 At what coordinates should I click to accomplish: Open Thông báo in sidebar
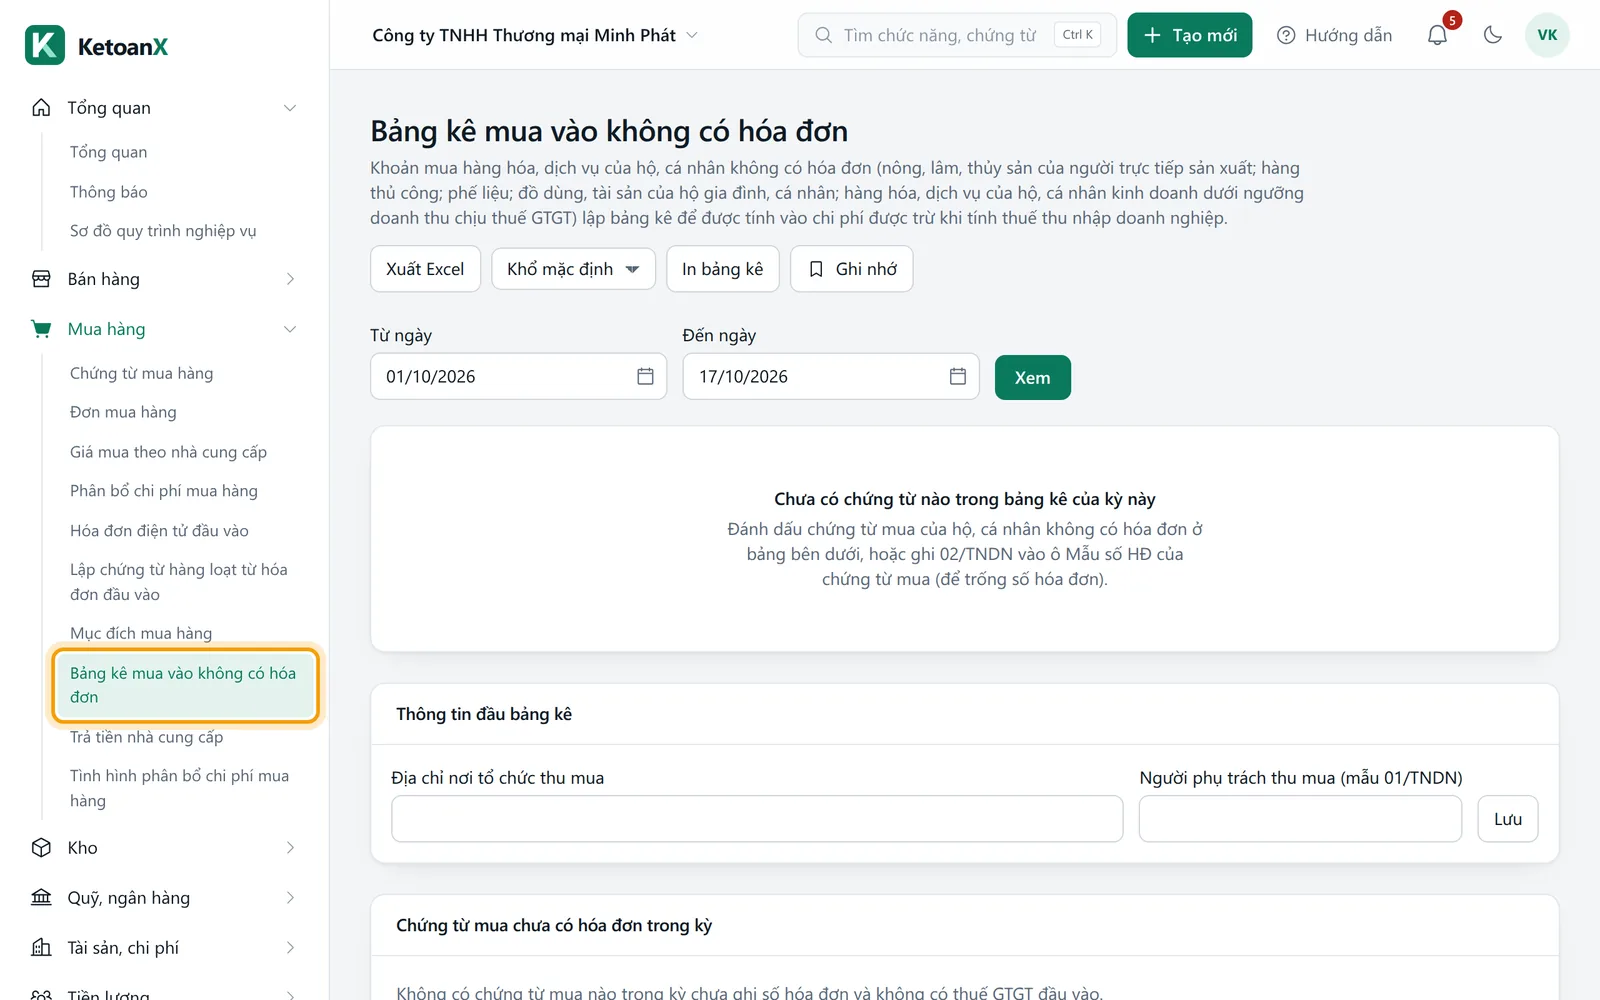[x=109, y=192]
